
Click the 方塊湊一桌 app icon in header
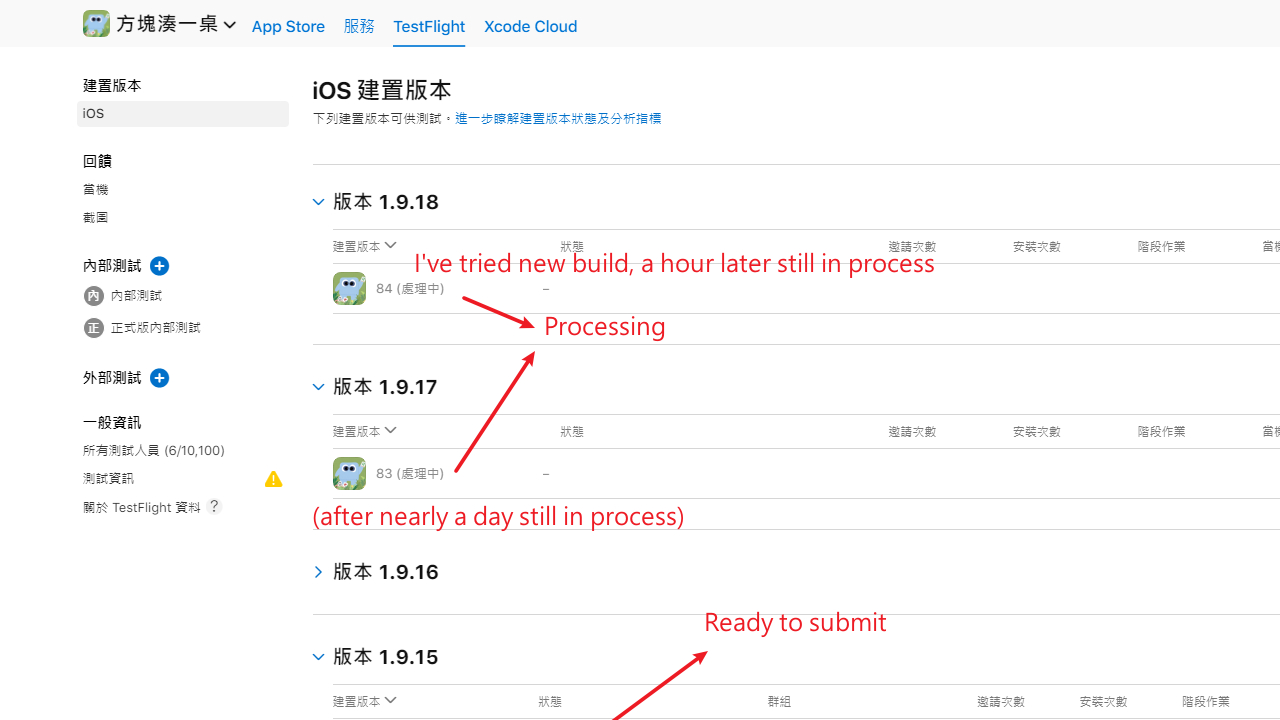[96, 24]
